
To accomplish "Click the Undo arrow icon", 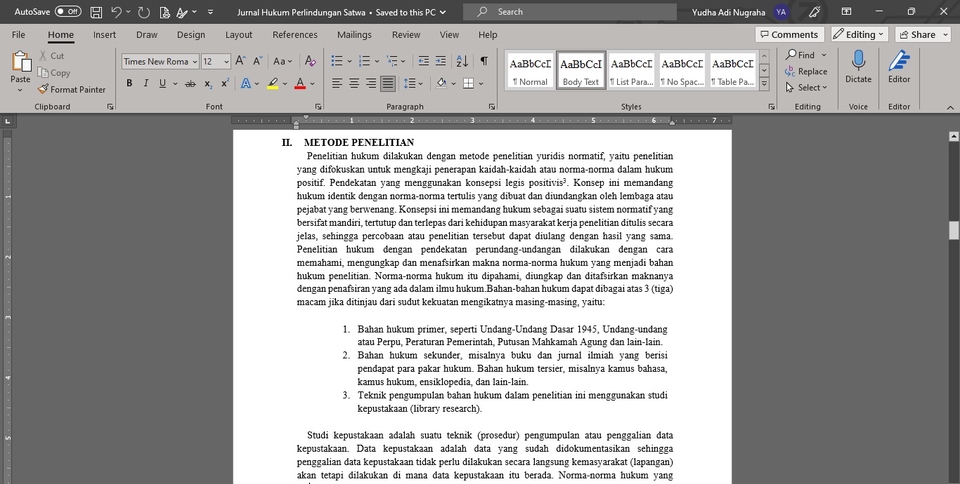I will pyautogui.click(x=117, y=12).
